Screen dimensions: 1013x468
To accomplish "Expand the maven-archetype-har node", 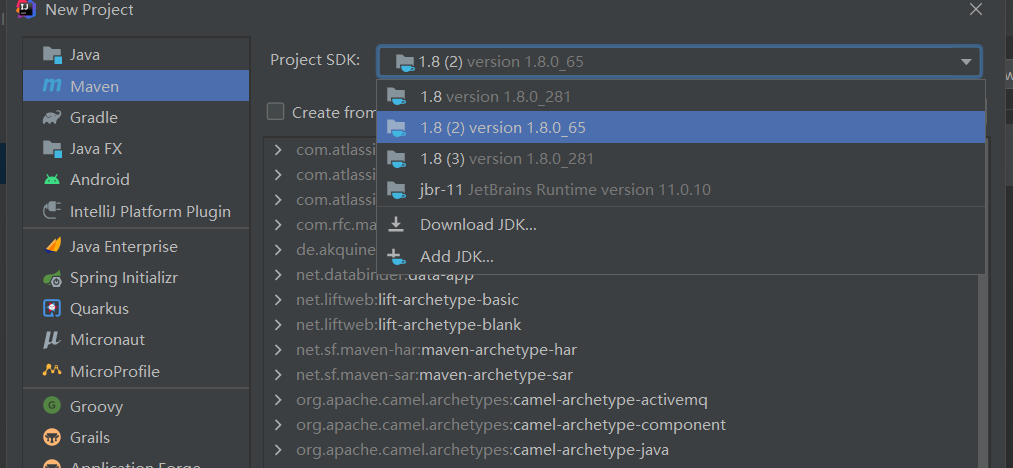I will (x=278, y=350).
